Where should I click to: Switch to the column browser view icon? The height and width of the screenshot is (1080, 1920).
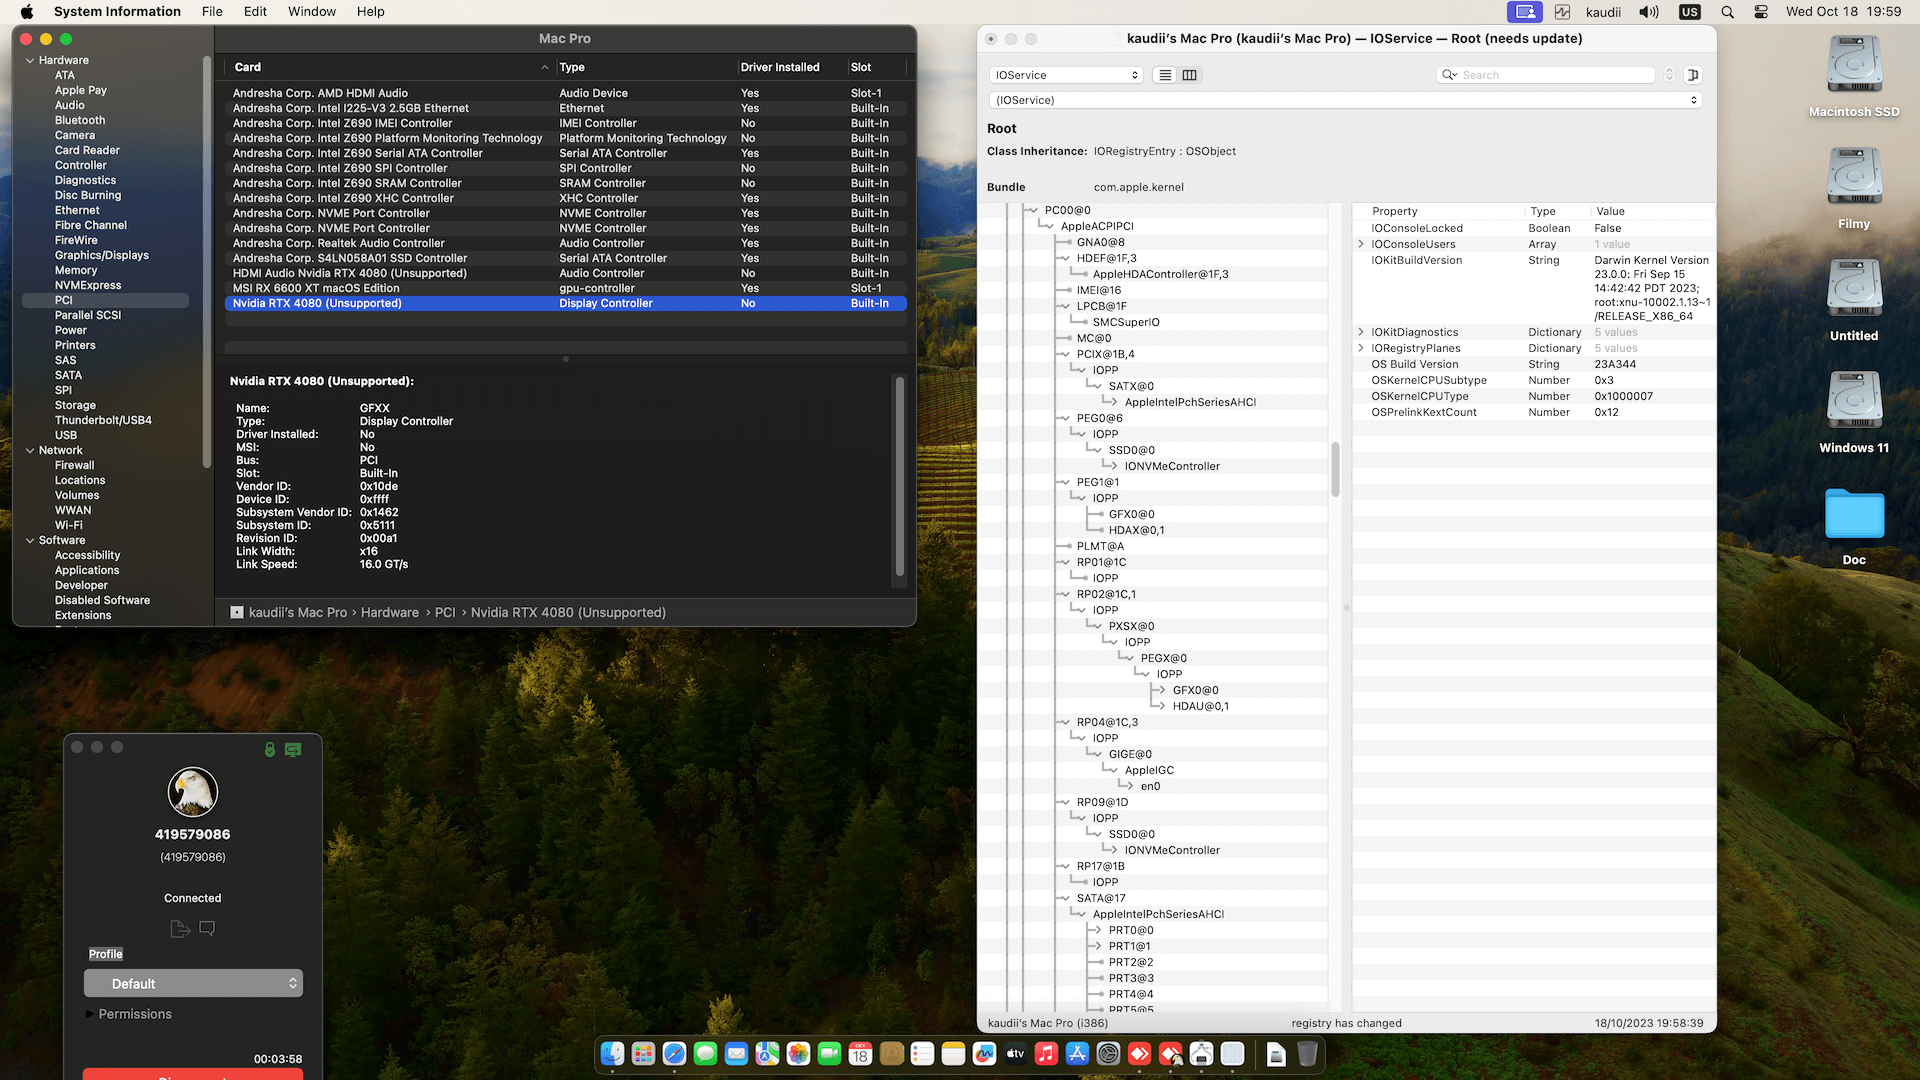[x=1190, y=75]
